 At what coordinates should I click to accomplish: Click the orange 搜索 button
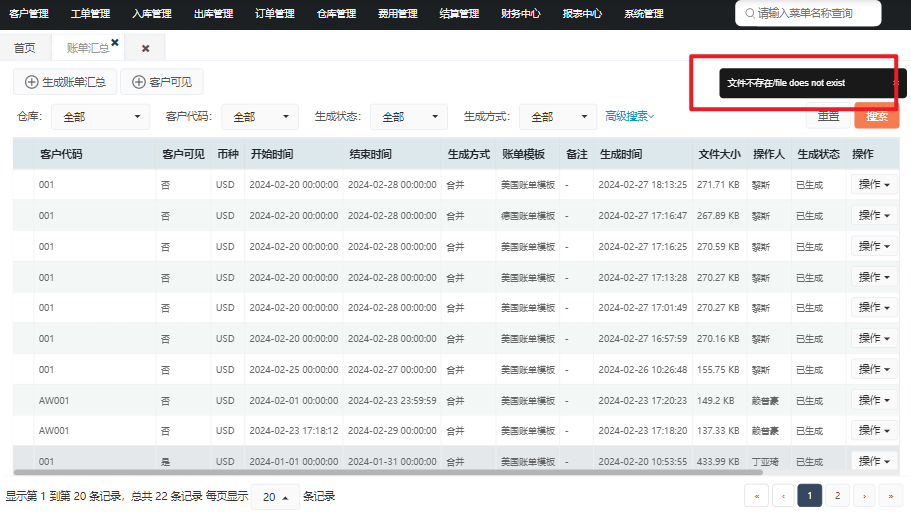pos(877,116)
